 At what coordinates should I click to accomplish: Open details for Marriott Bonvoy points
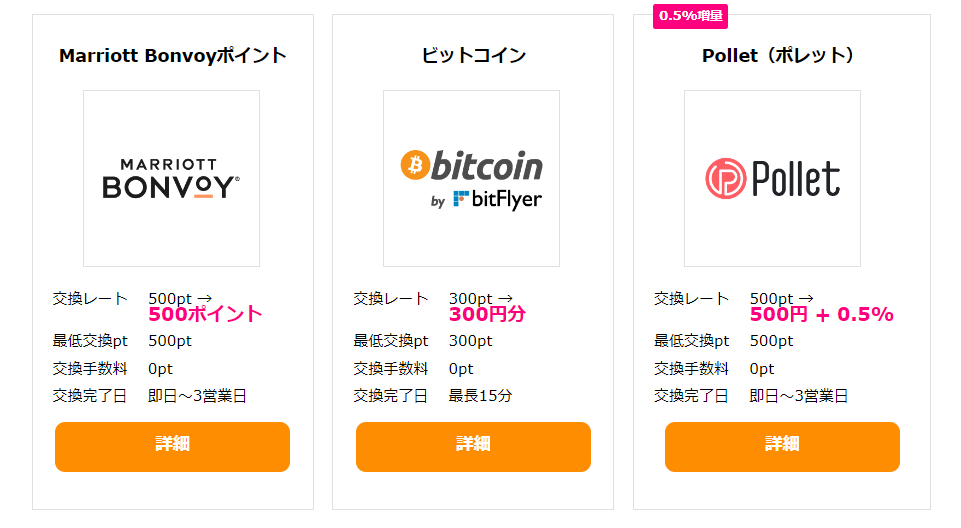[x=172, y=447]
